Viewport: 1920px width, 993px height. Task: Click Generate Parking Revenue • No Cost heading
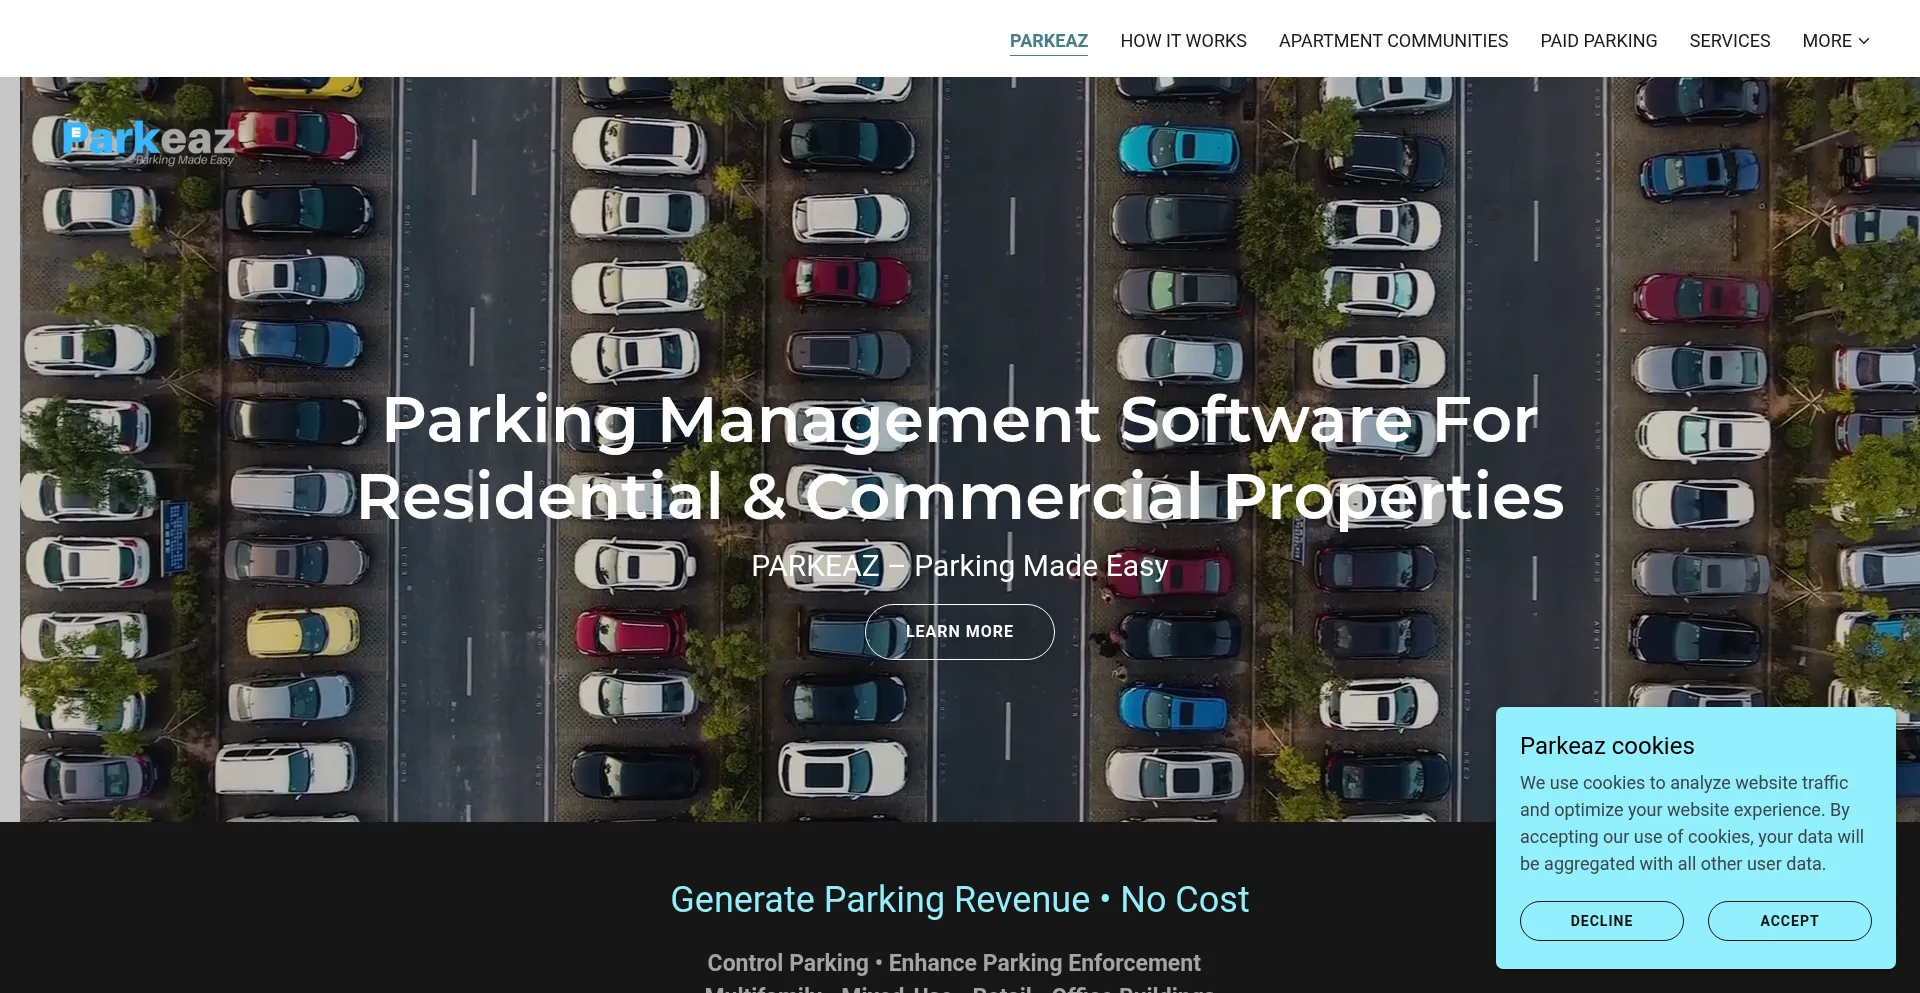pos(960,900)
